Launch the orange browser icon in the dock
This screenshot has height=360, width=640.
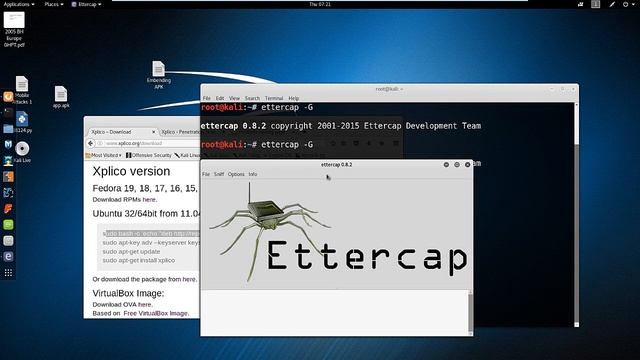click(x=8, y=97)
